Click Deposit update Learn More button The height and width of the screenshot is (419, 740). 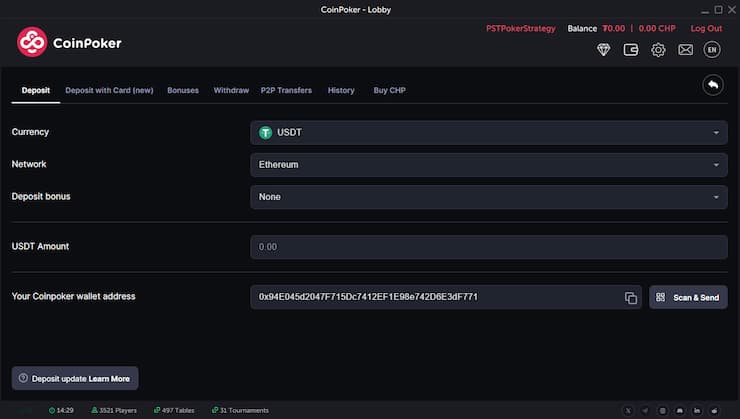[x=75, y=378]
